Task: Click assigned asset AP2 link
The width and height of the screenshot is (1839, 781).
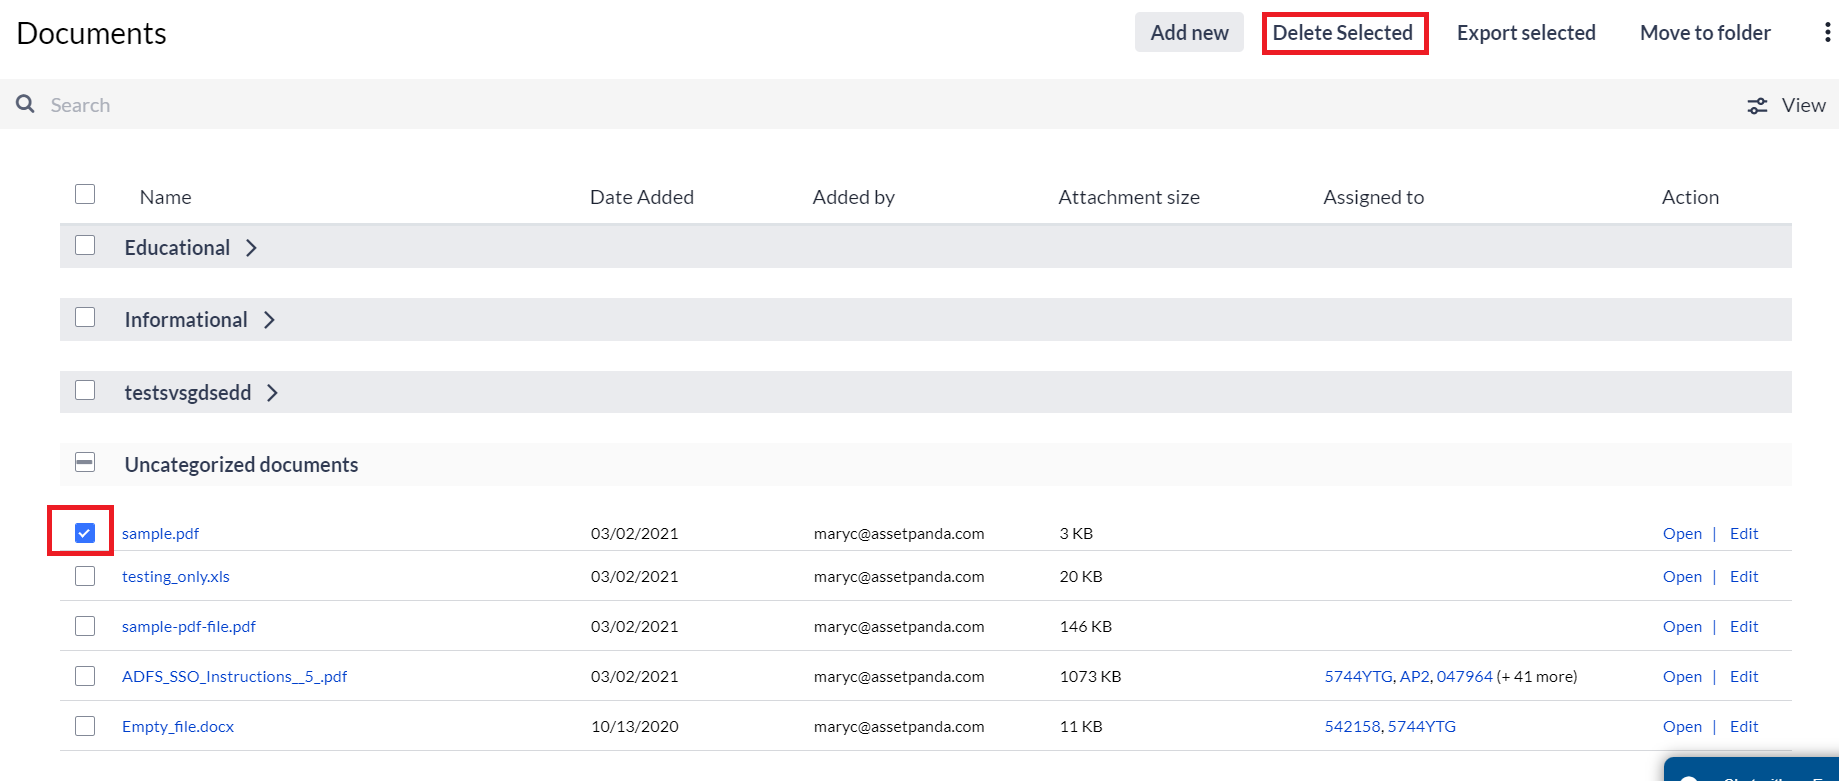Action: (x=1414, y=676)
